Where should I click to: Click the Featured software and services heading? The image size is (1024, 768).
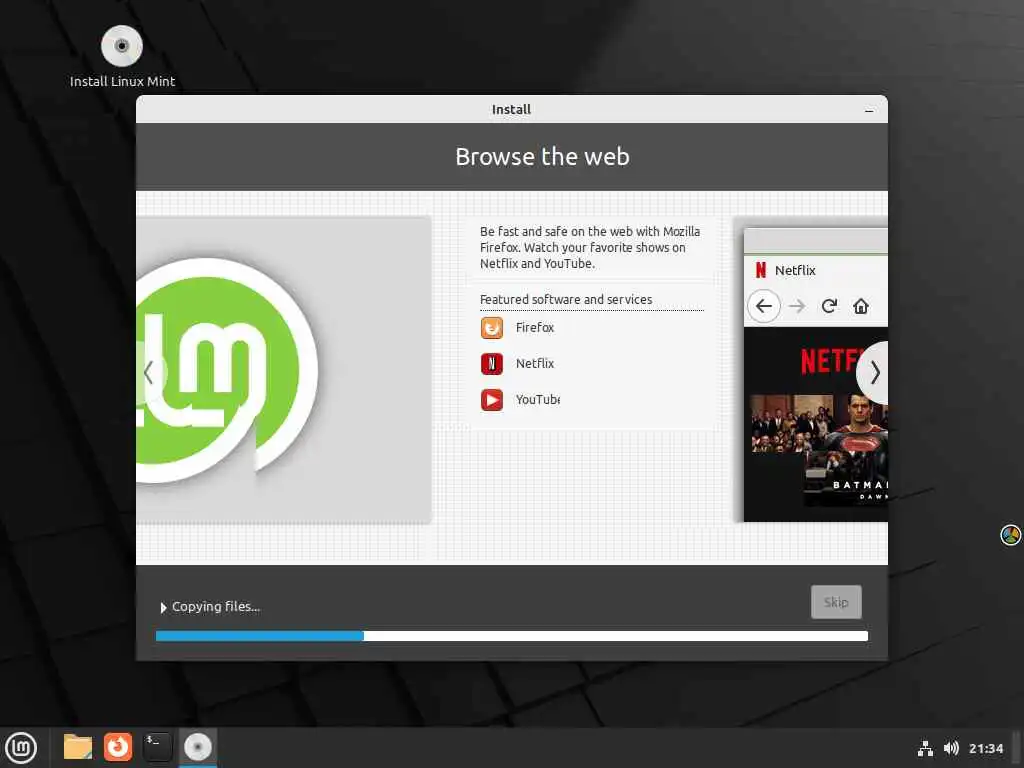[x=566, y=299]
